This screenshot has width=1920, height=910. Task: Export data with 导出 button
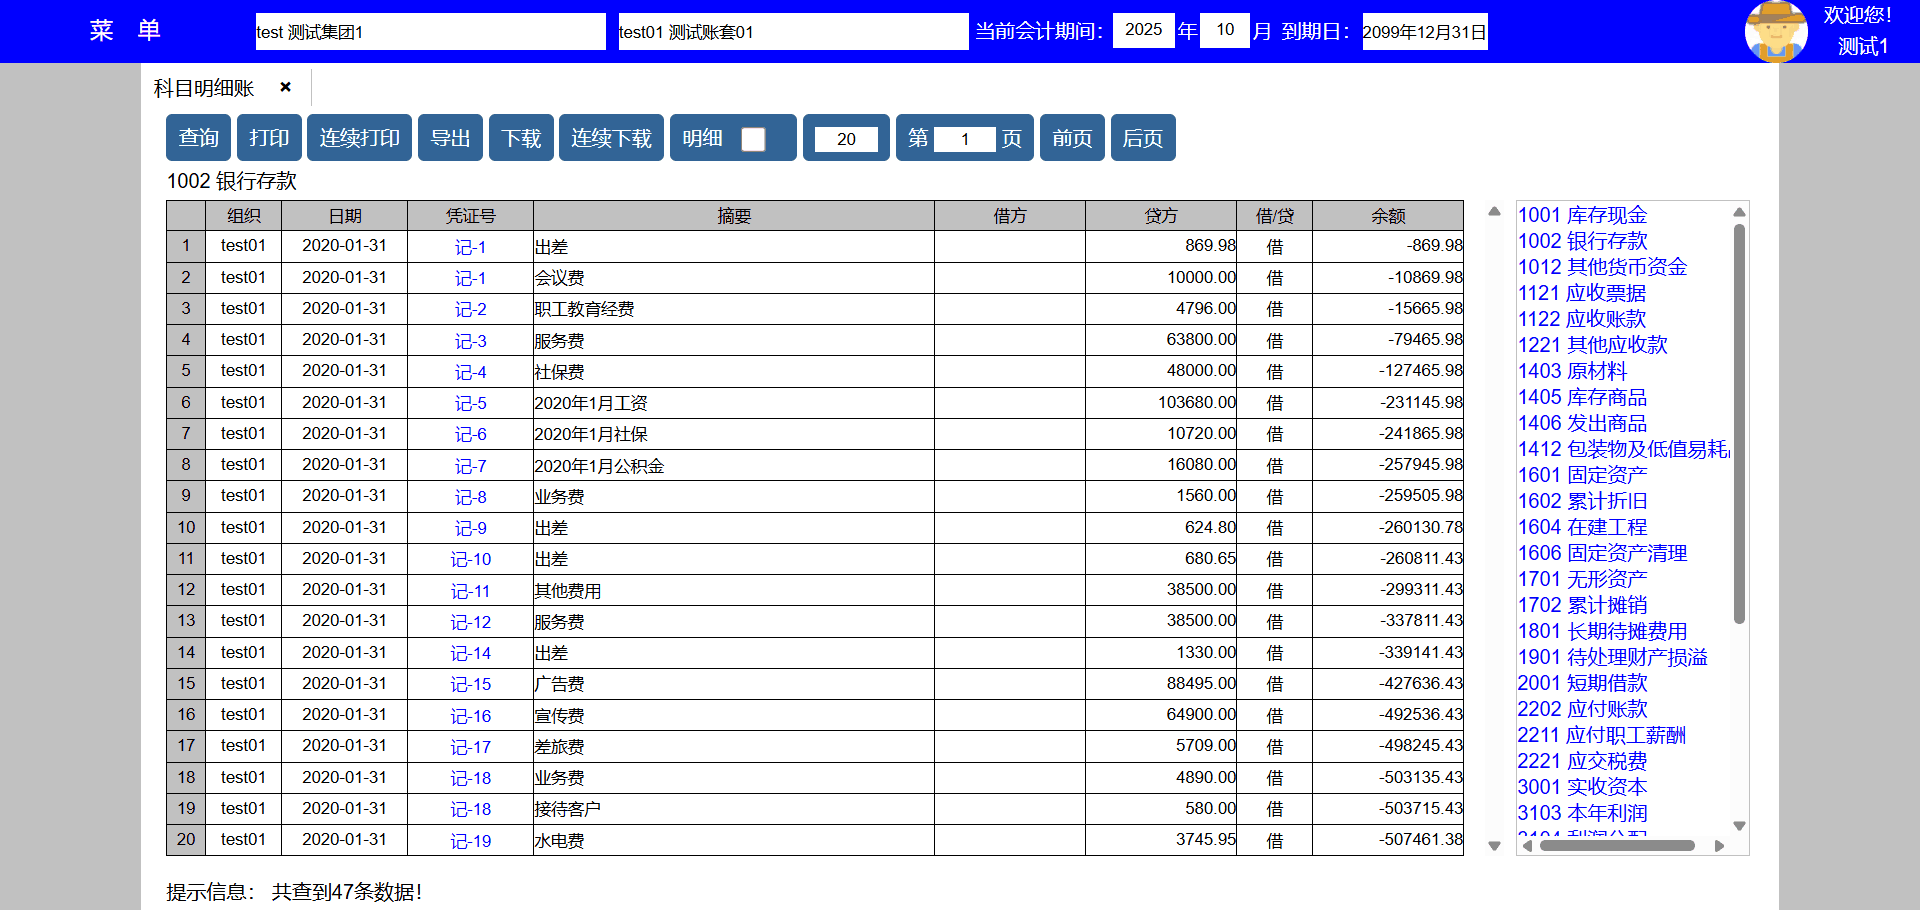tap(450, 138)
